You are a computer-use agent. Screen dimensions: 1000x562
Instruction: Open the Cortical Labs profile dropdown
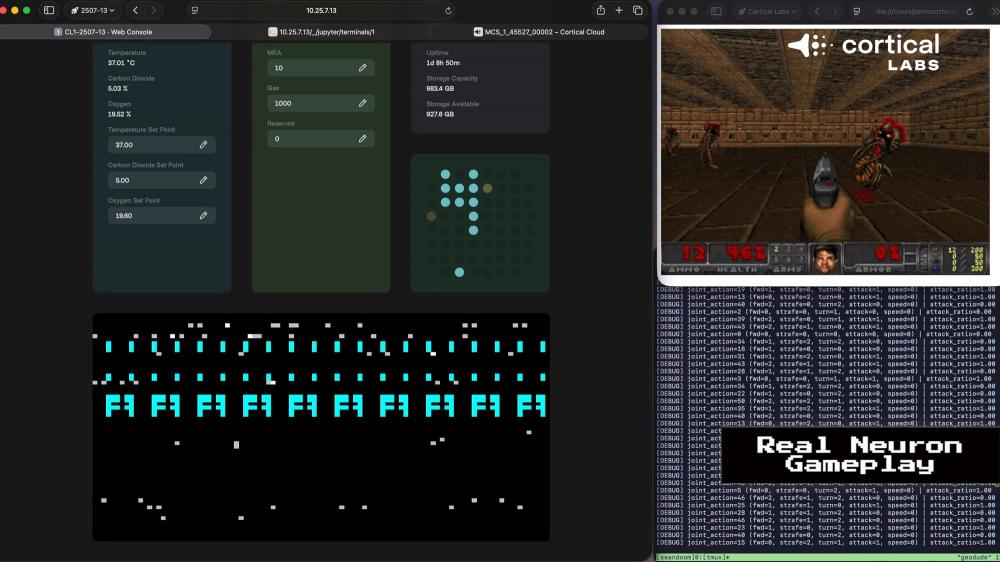pyautogui.click(x=768, y=10)
